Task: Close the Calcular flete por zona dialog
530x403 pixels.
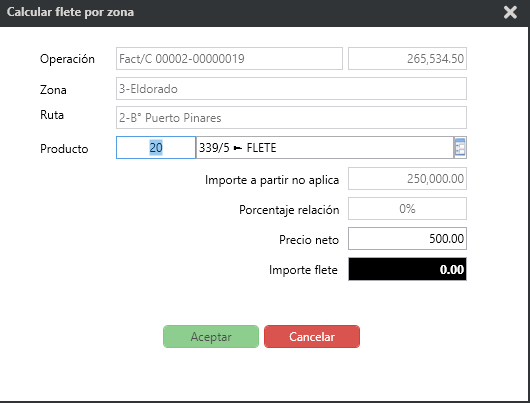Action: click(x=510, y=13)
